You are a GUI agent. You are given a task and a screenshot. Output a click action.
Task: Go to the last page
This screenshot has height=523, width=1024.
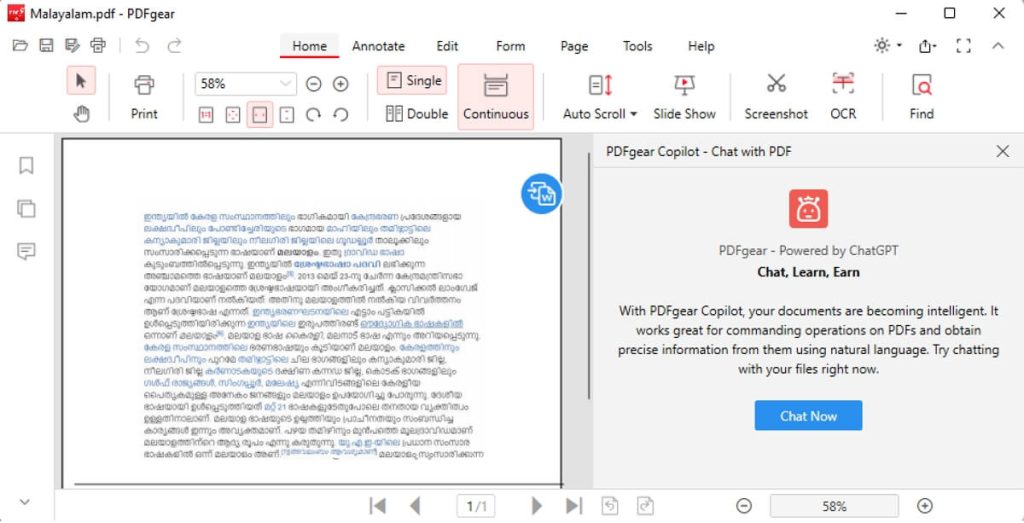(574, 506)
